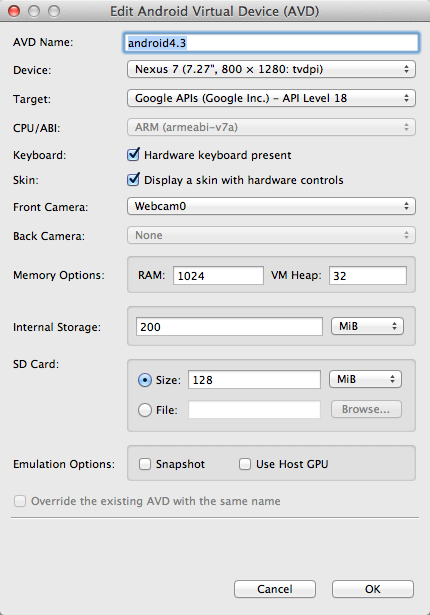Viewport: 430px width, 615px height.
Task: Click the VM Heap field showing 32
Action: [x=368, y=275]
